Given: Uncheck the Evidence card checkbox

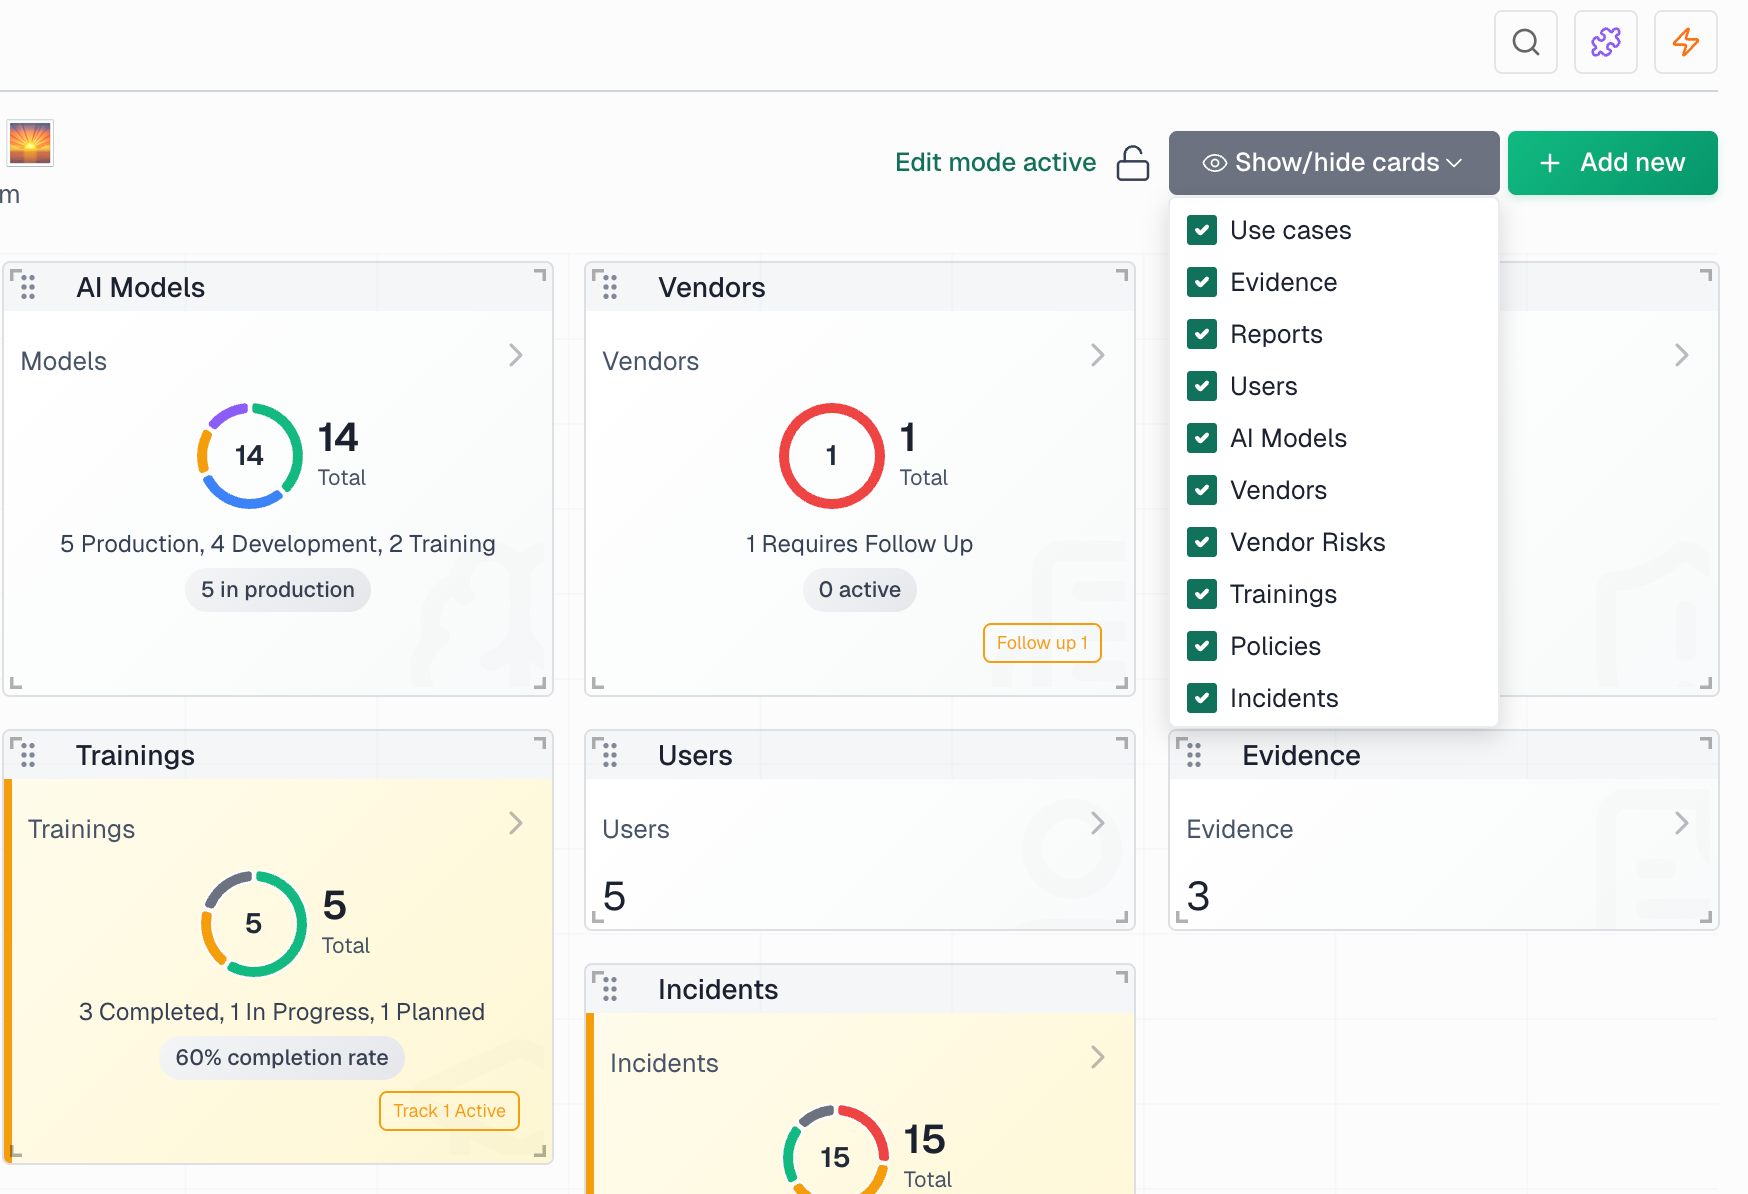Looking at the screenshot, I should 1201,282.
